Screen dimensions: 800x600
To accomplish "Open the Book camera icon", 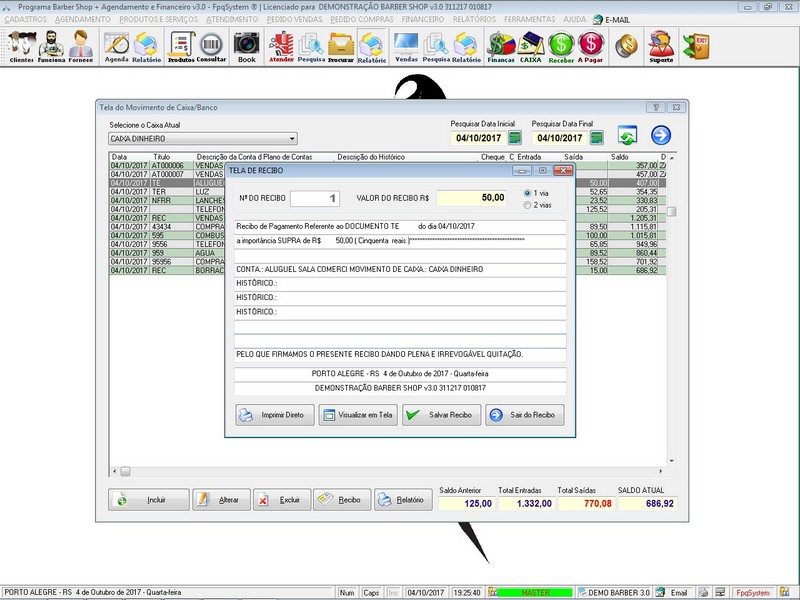I will point(246,46).
